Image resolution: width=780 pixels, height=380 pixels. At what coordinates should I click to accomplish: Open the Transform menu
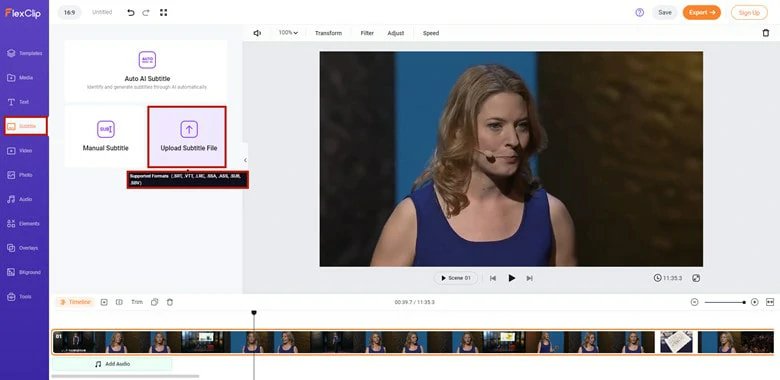pyautogui.click(x=328, y=33)
